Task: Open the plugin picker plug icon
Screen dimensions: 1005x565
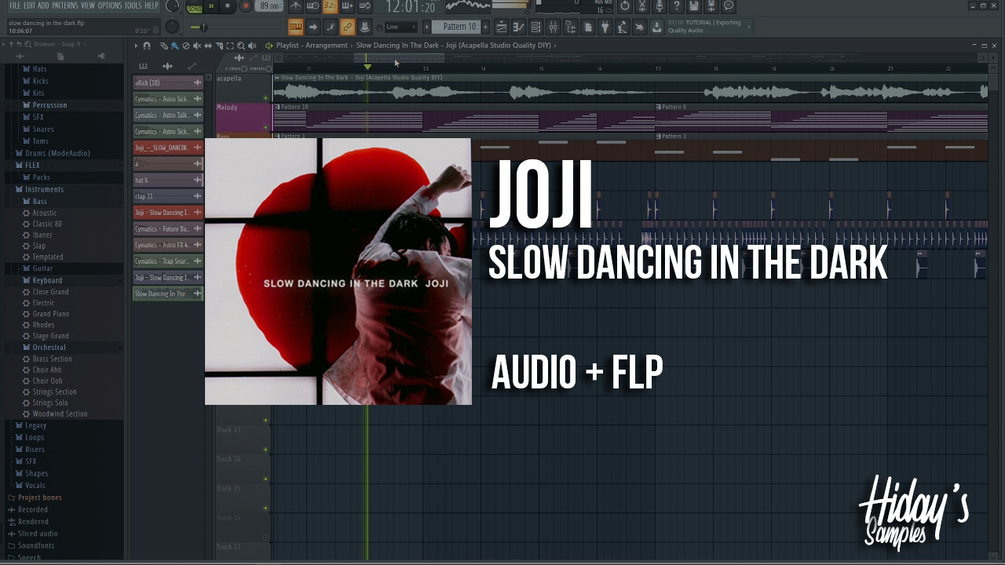Action: pyautogui.click(x=605, y=27)
